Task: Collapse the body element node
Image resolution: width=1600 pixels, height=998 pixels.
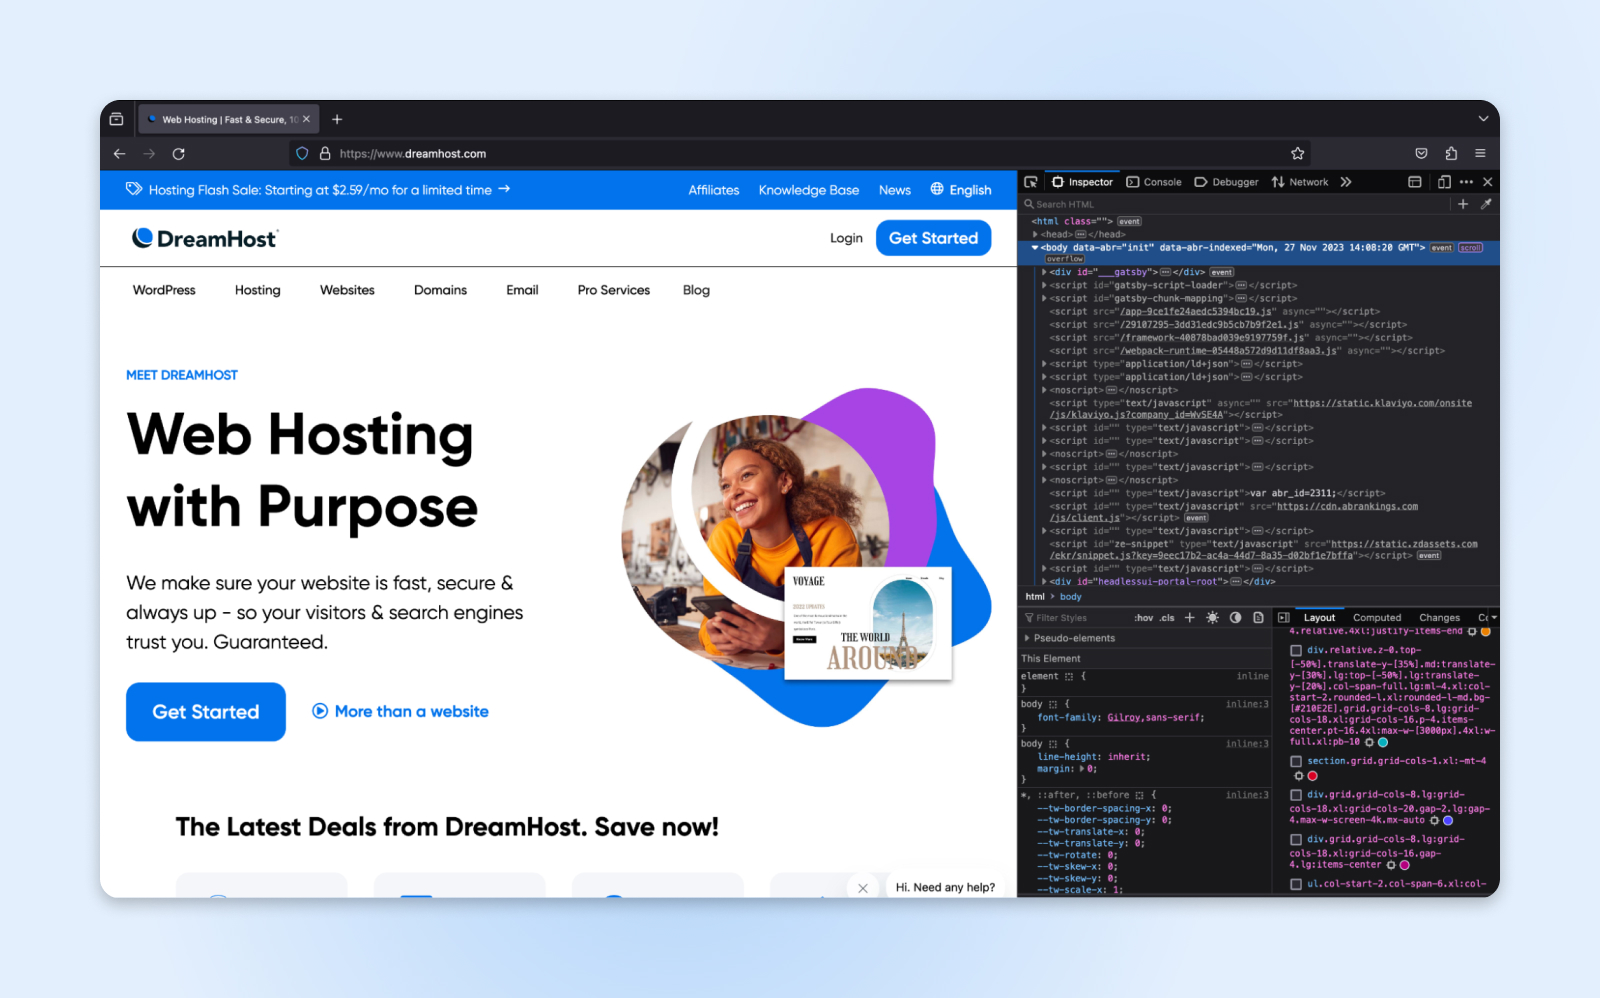Action: pyautogui.click(x=1033, y=247)
